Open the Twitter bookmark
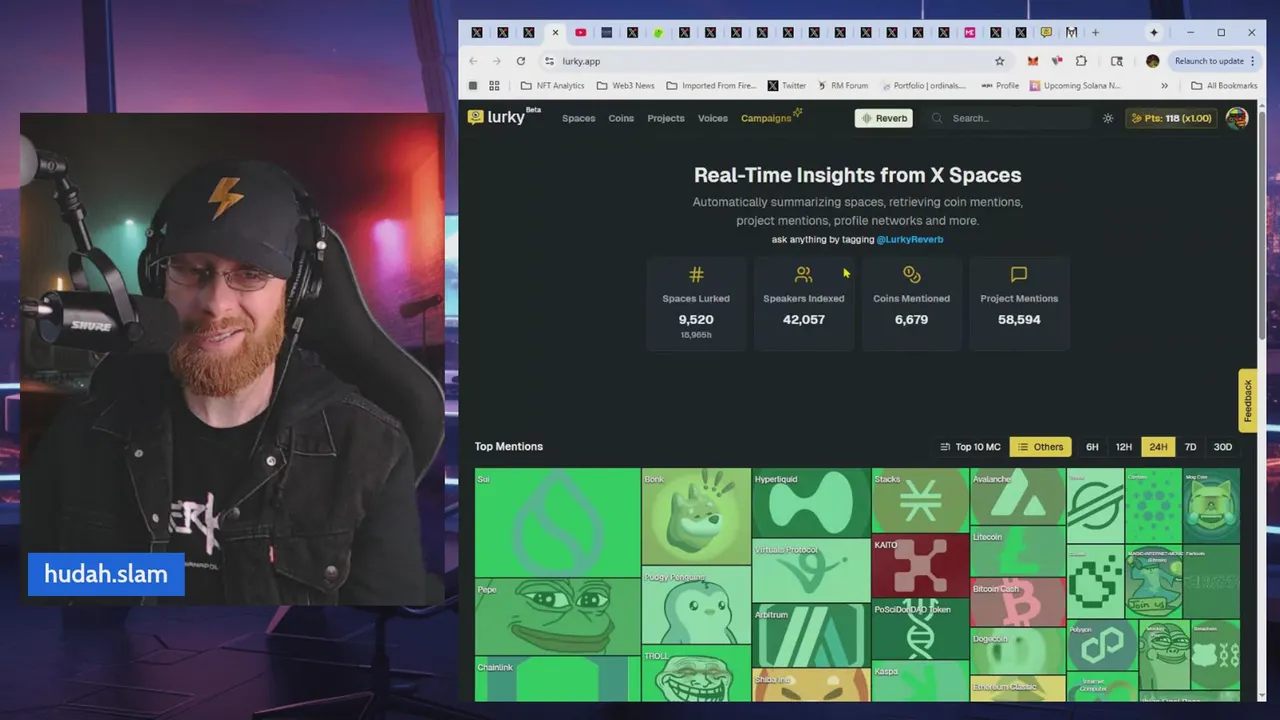The image size is (1280, 720). point(786,86)
